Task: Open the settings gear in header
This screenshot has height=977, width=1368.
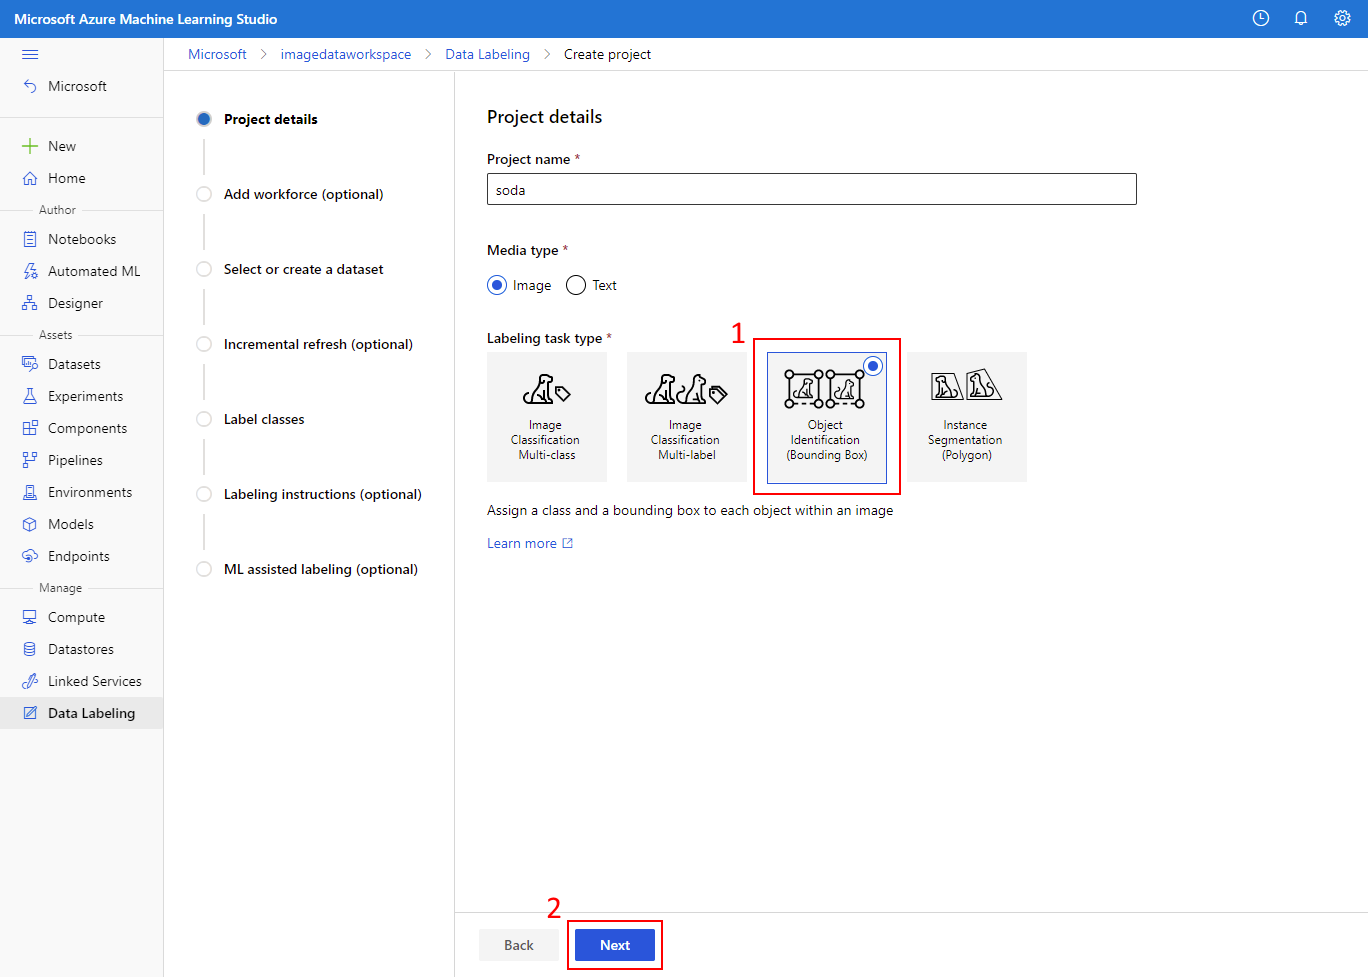Action: point(1342,18)
